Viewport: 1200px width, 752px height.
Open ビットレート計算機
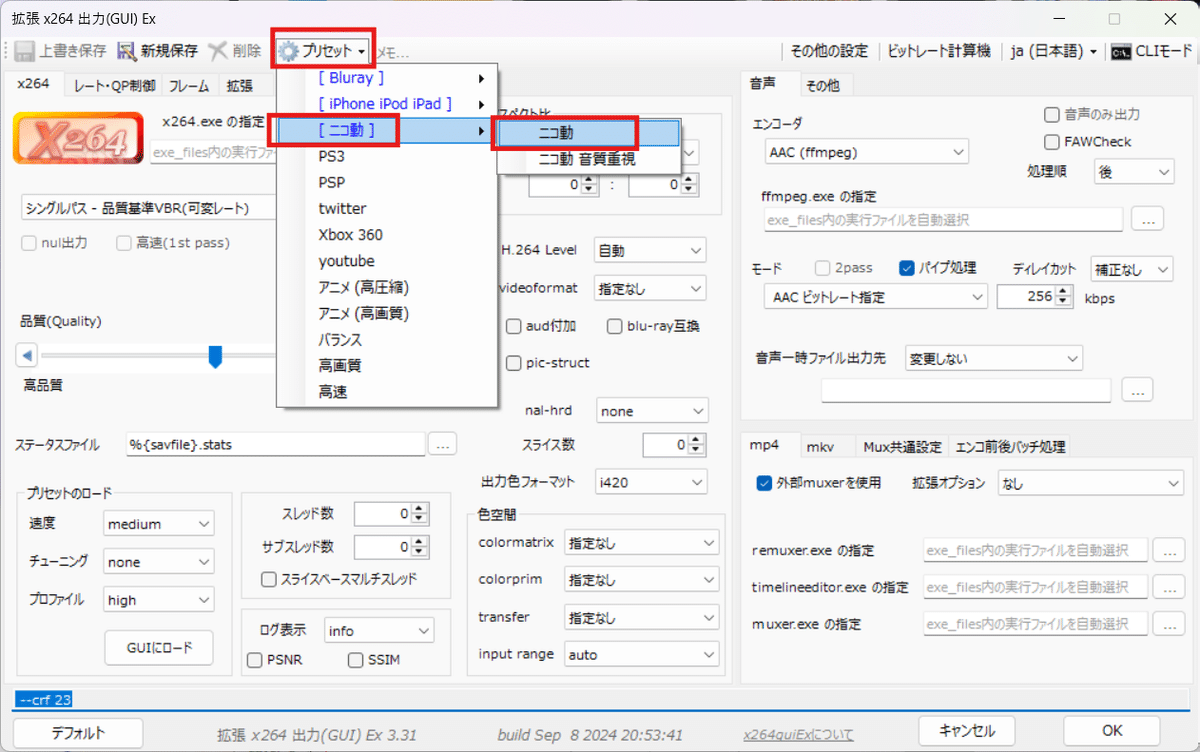(939, 51)
